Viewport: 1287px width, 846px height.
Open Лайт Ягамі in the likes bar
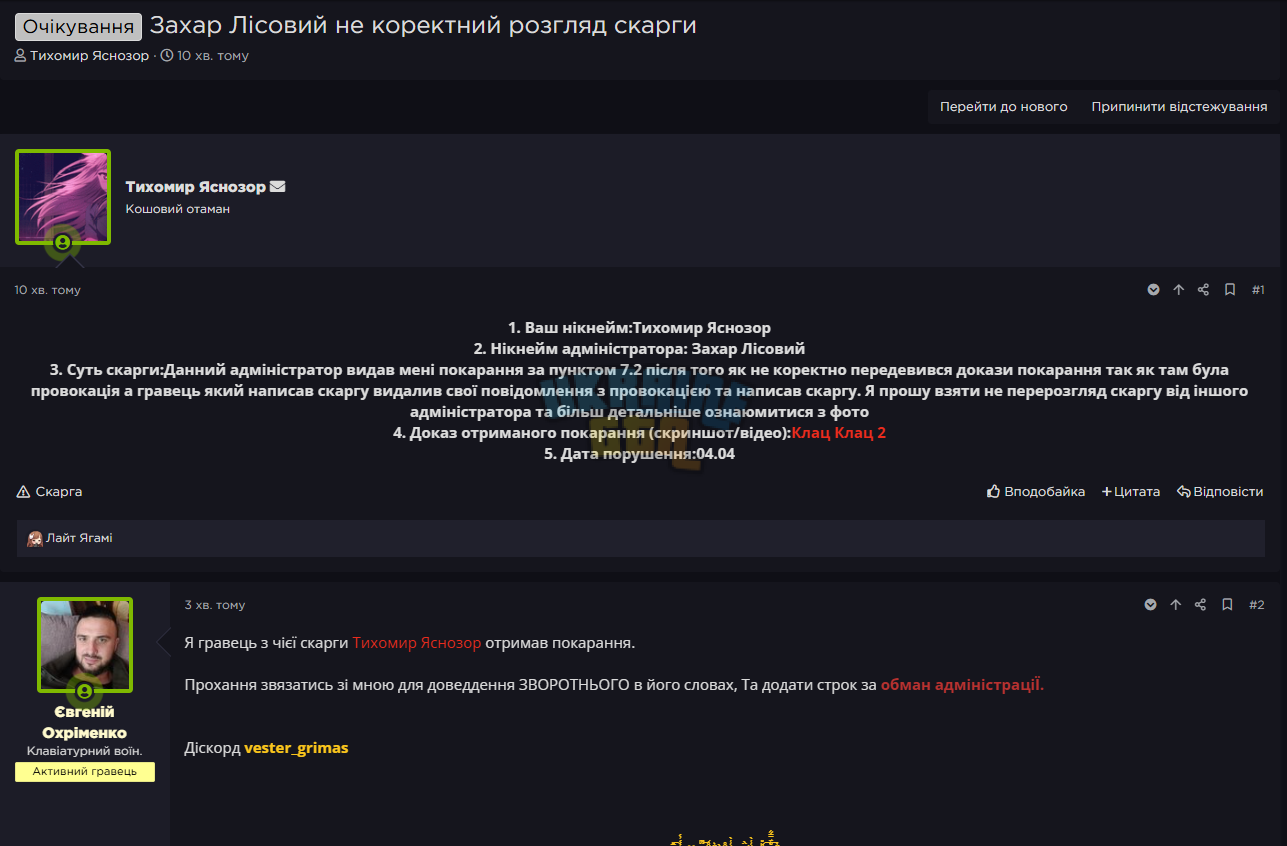point(79,538)
